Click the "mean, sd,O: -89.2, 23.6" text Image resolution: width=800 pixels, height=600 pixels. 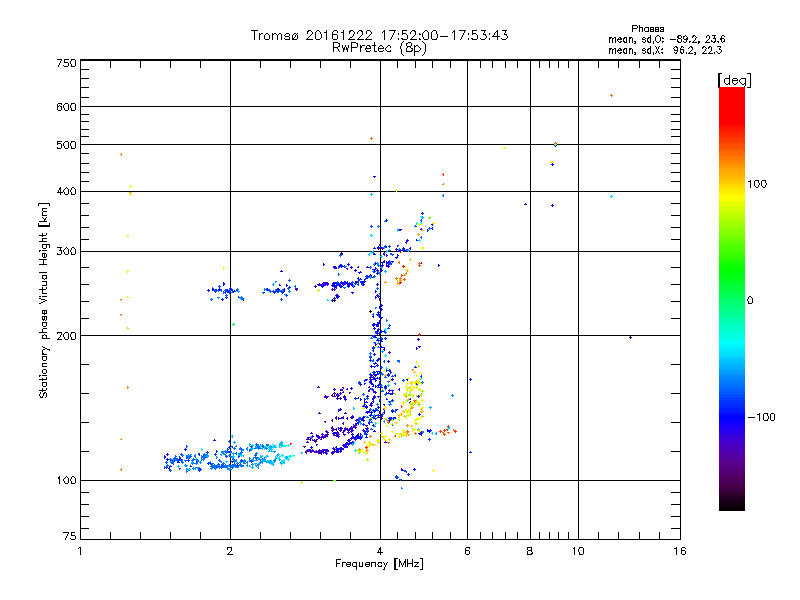point(666,39)
